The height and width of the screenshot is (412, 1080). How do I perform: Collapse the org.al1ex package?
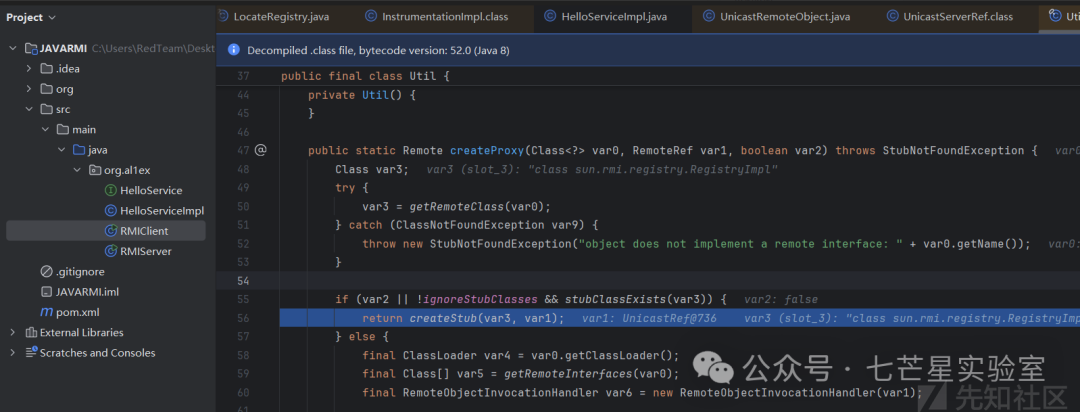(x=77, y=170)
